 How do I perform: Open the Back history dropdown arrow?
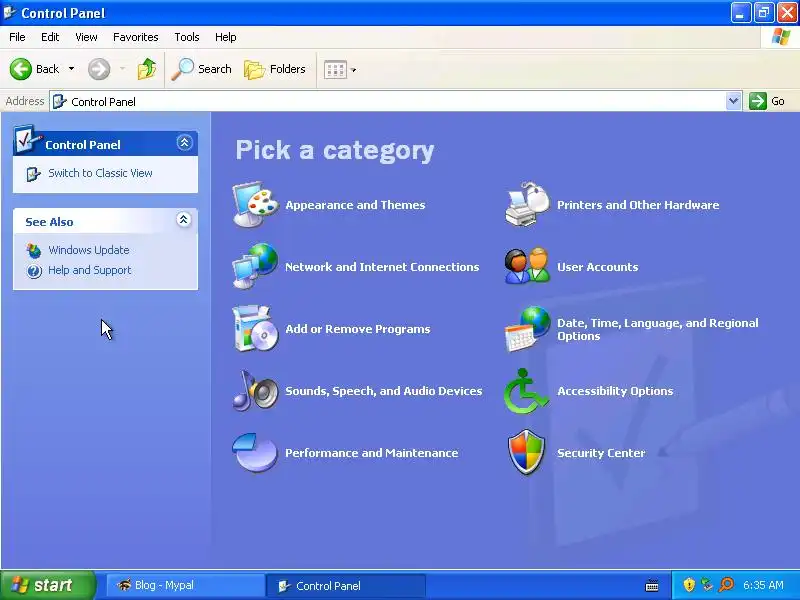(x=71, y=69)
